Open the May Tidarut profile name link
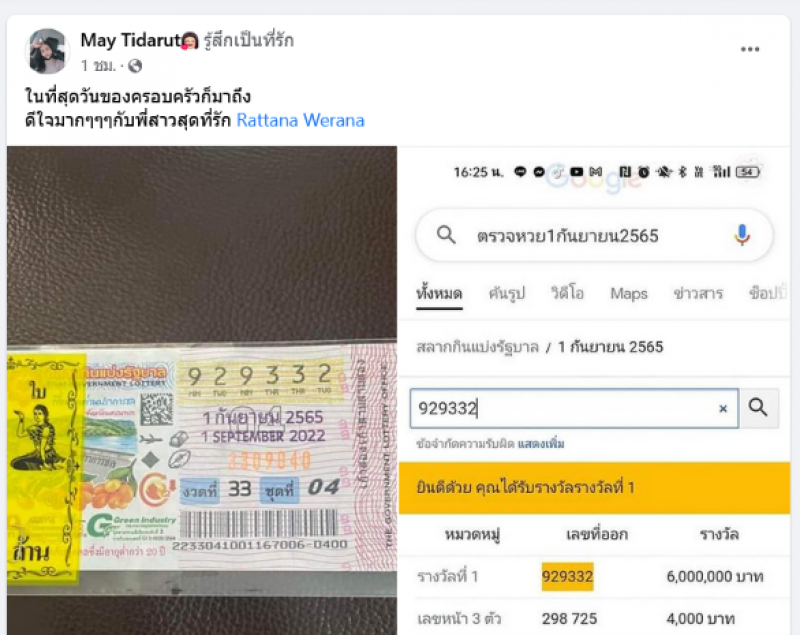 click(130, 40)
